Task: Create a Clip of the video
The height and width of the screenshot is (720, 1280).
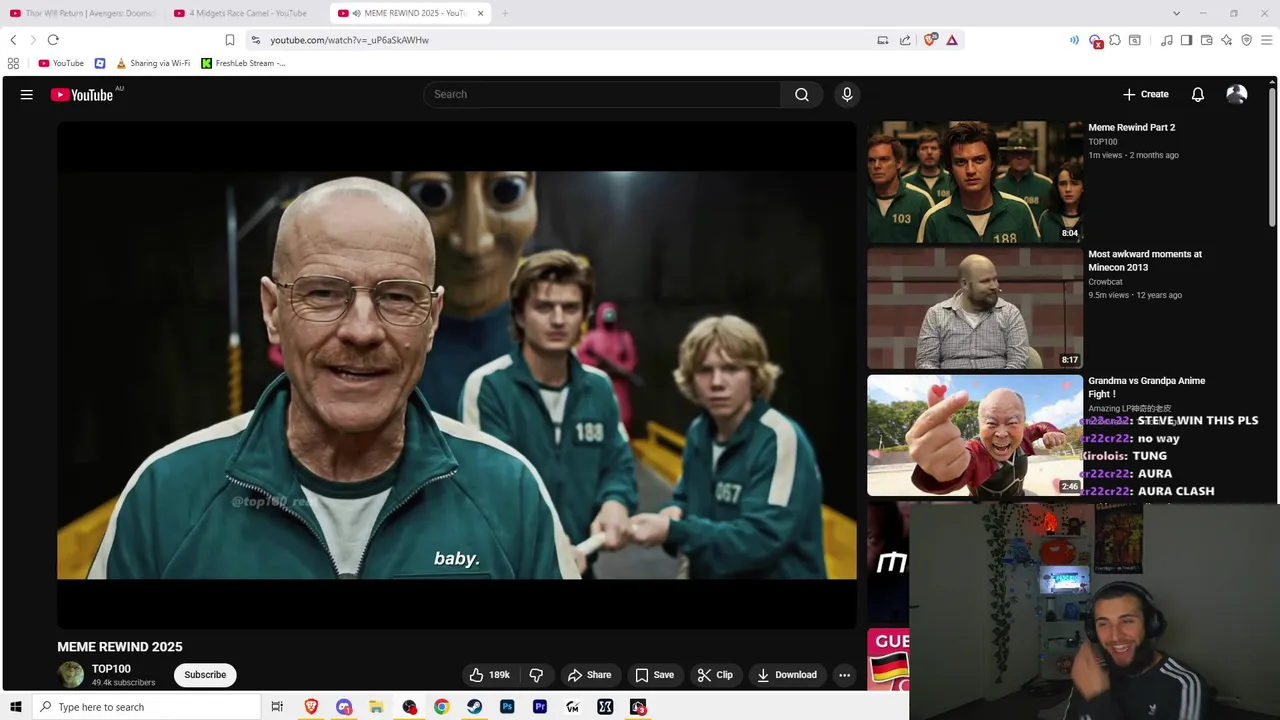Action: pos(715,675)
